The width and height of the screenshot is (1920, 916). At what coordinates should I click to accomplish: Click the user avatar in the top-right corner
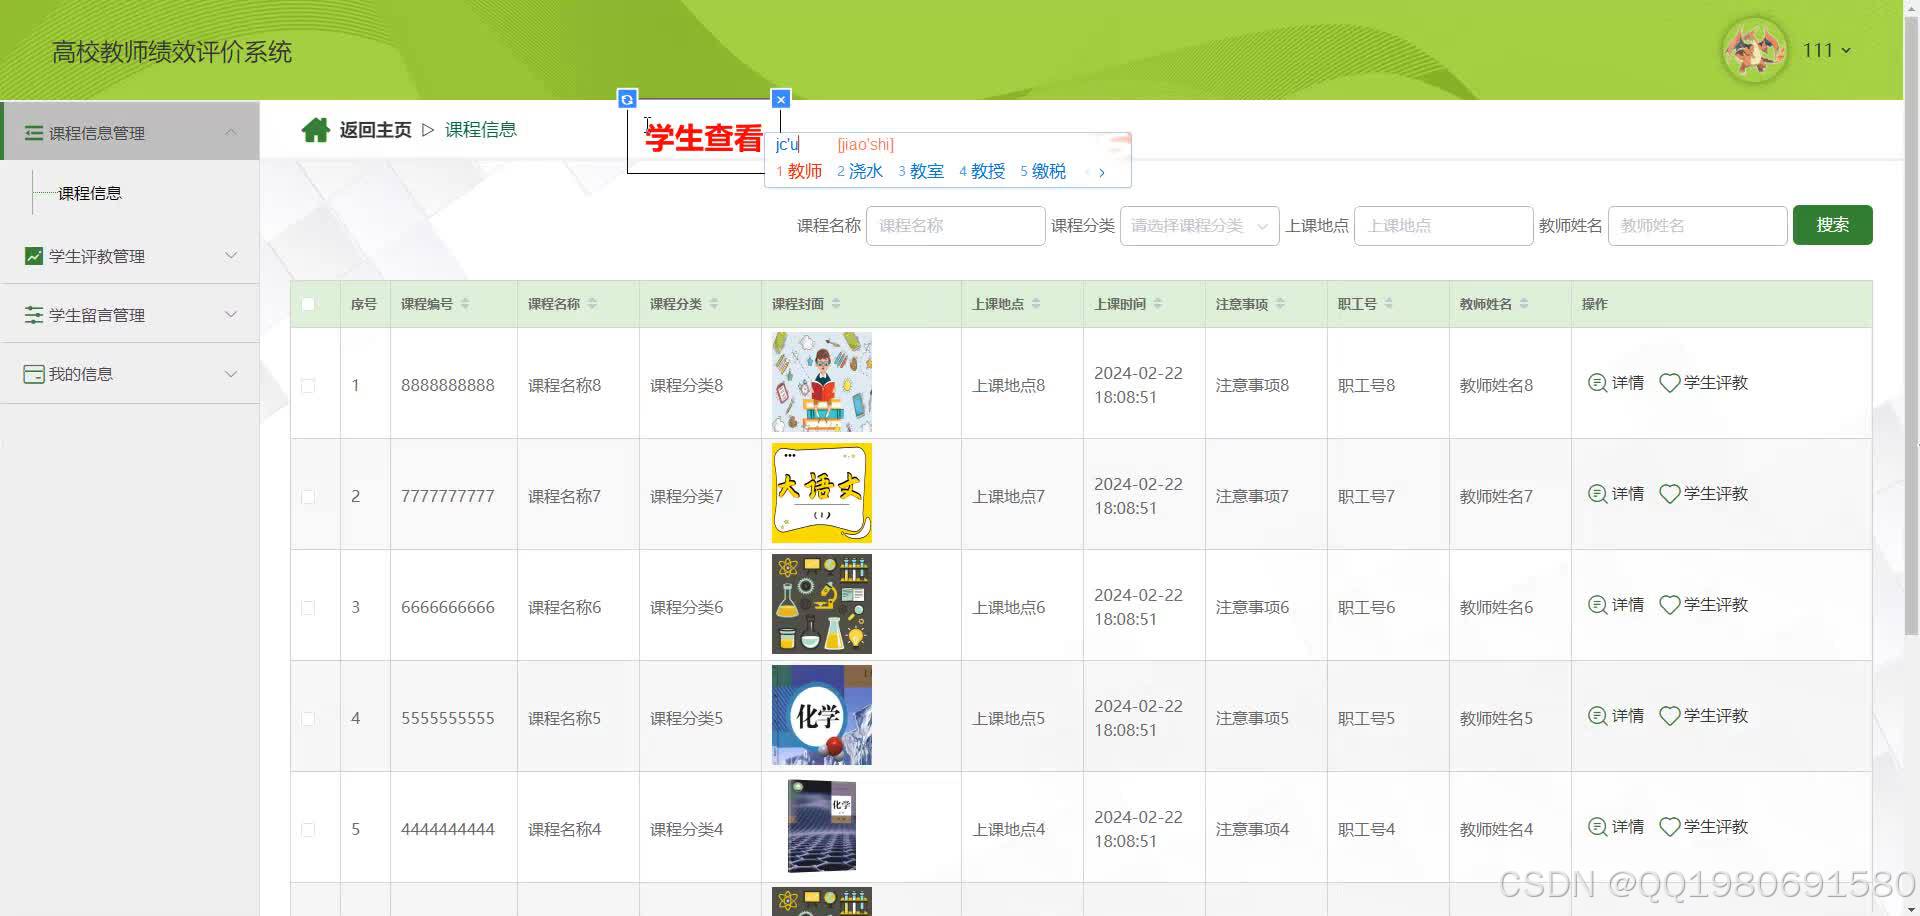click(1754, 50)
